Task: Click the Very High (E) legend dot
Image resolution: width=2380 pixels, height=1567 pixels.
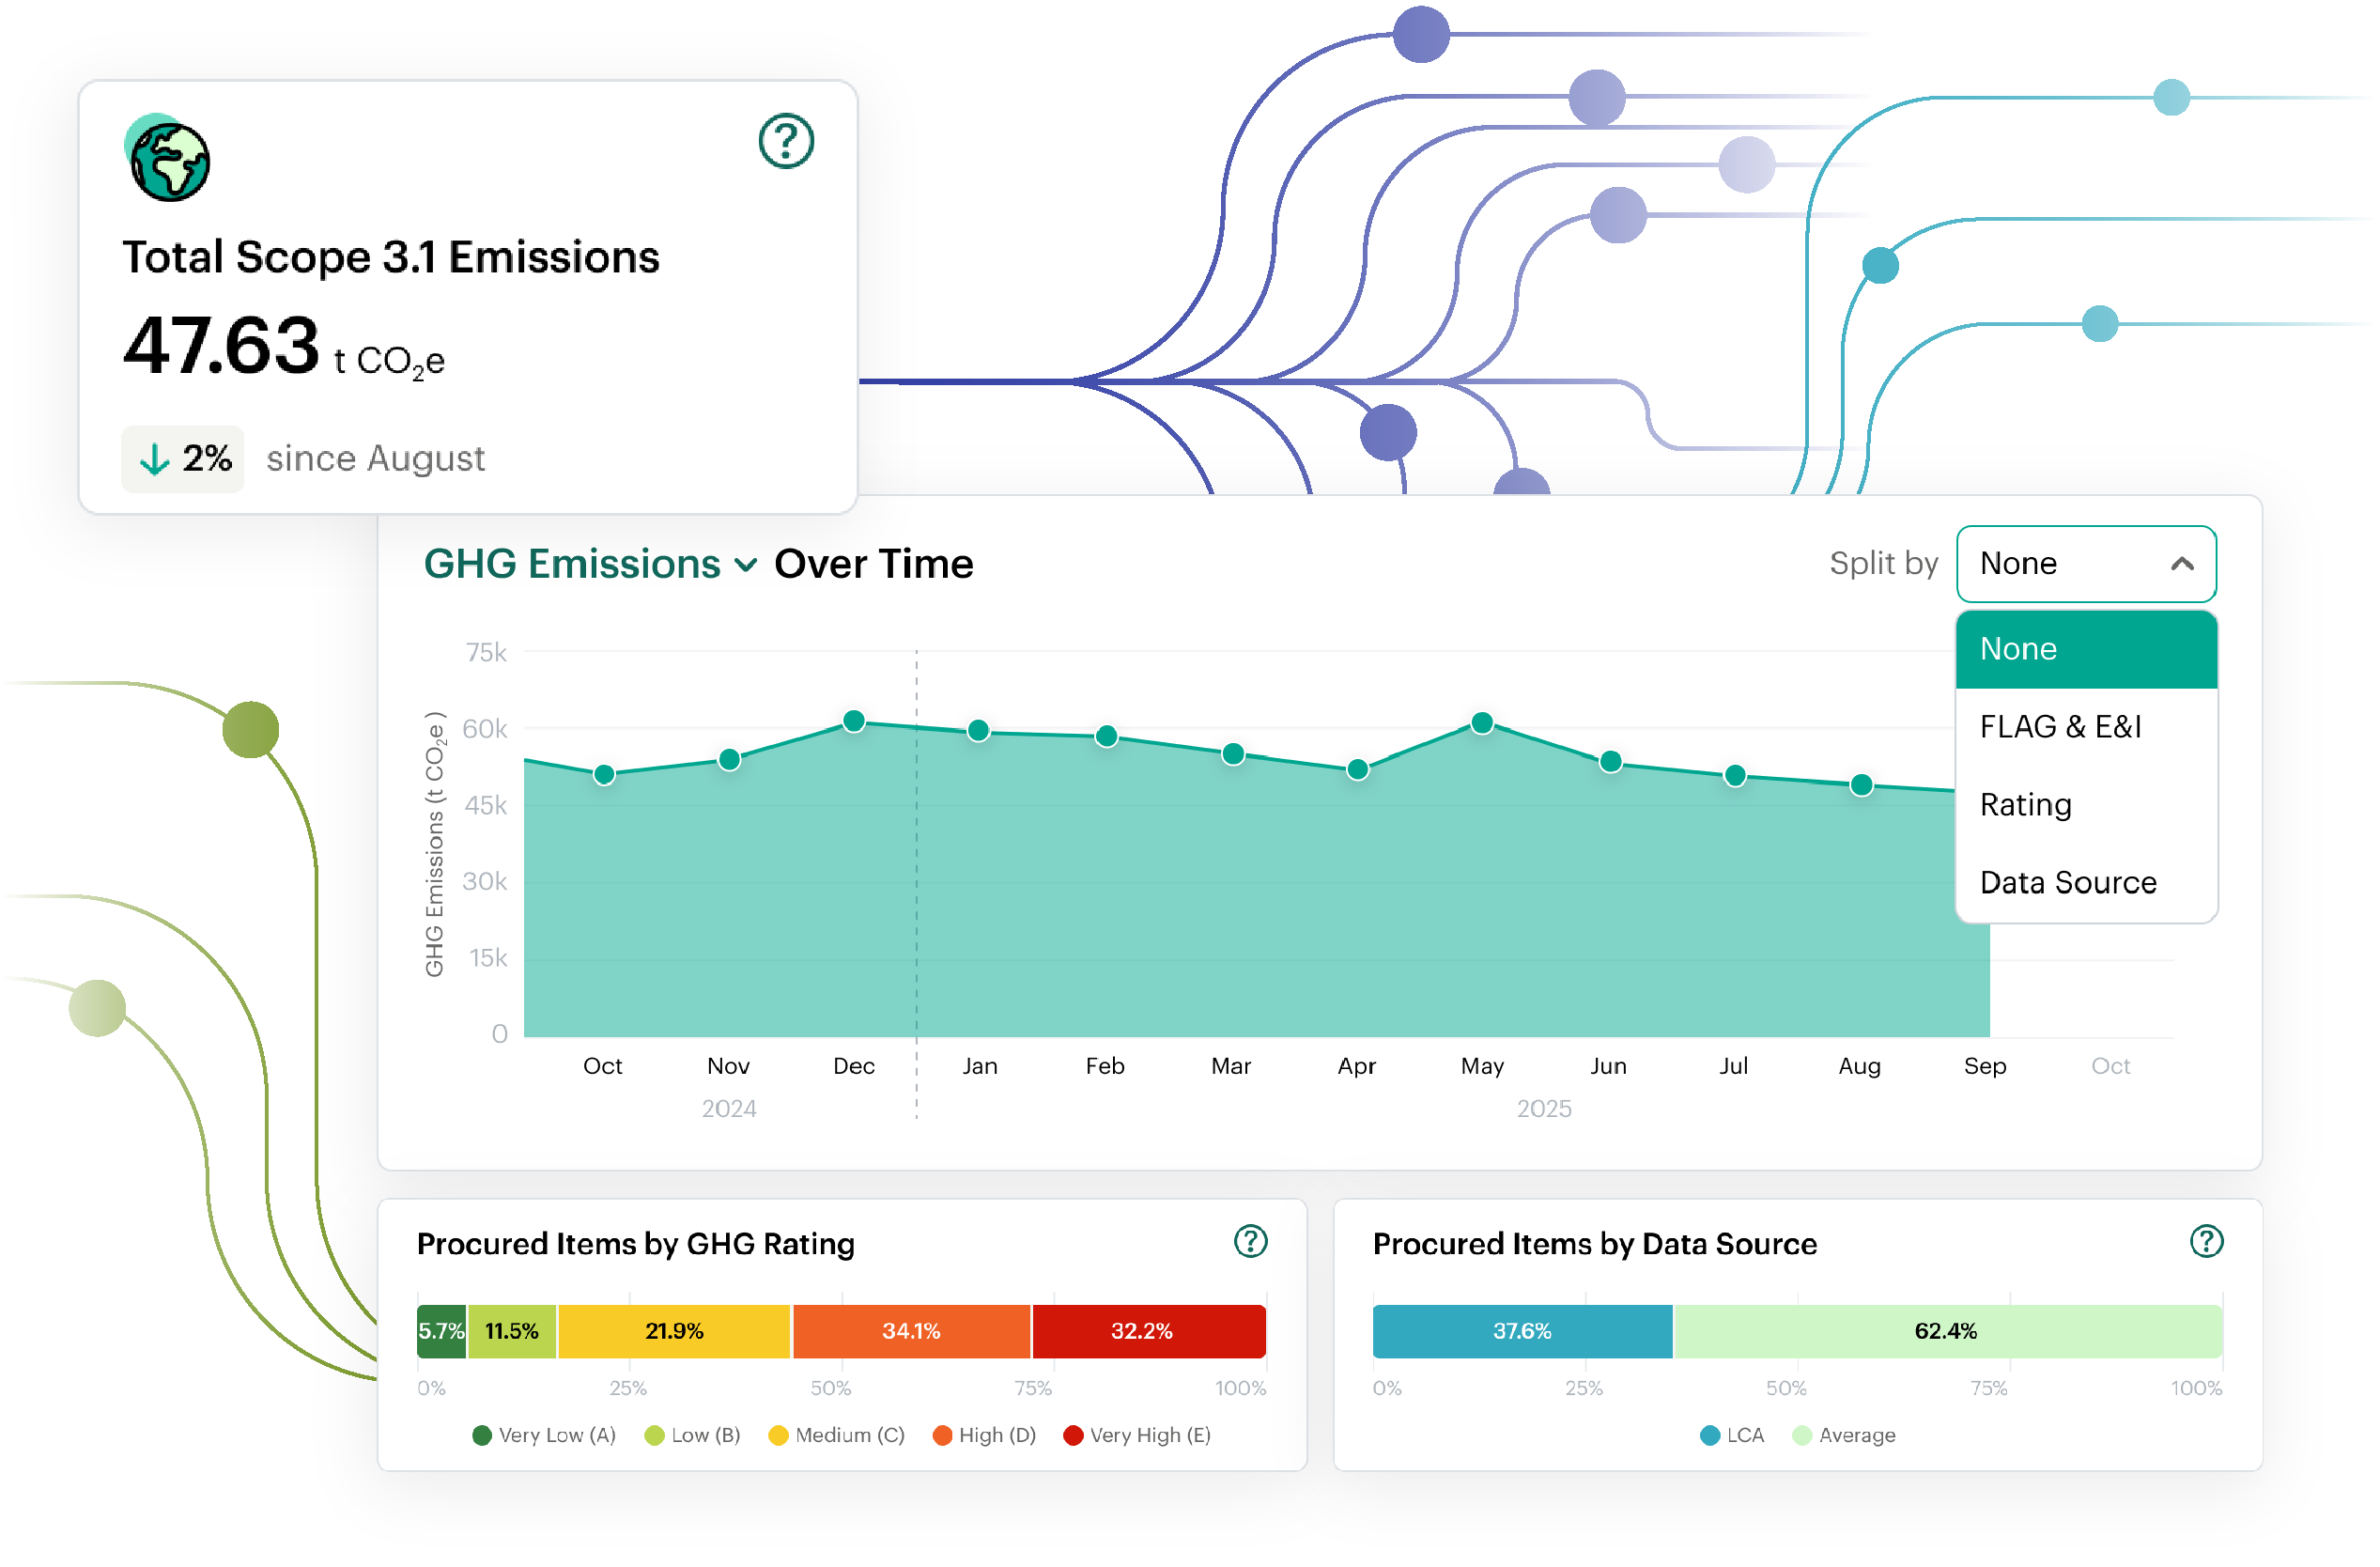Action: click(x=1073, y=1436)
